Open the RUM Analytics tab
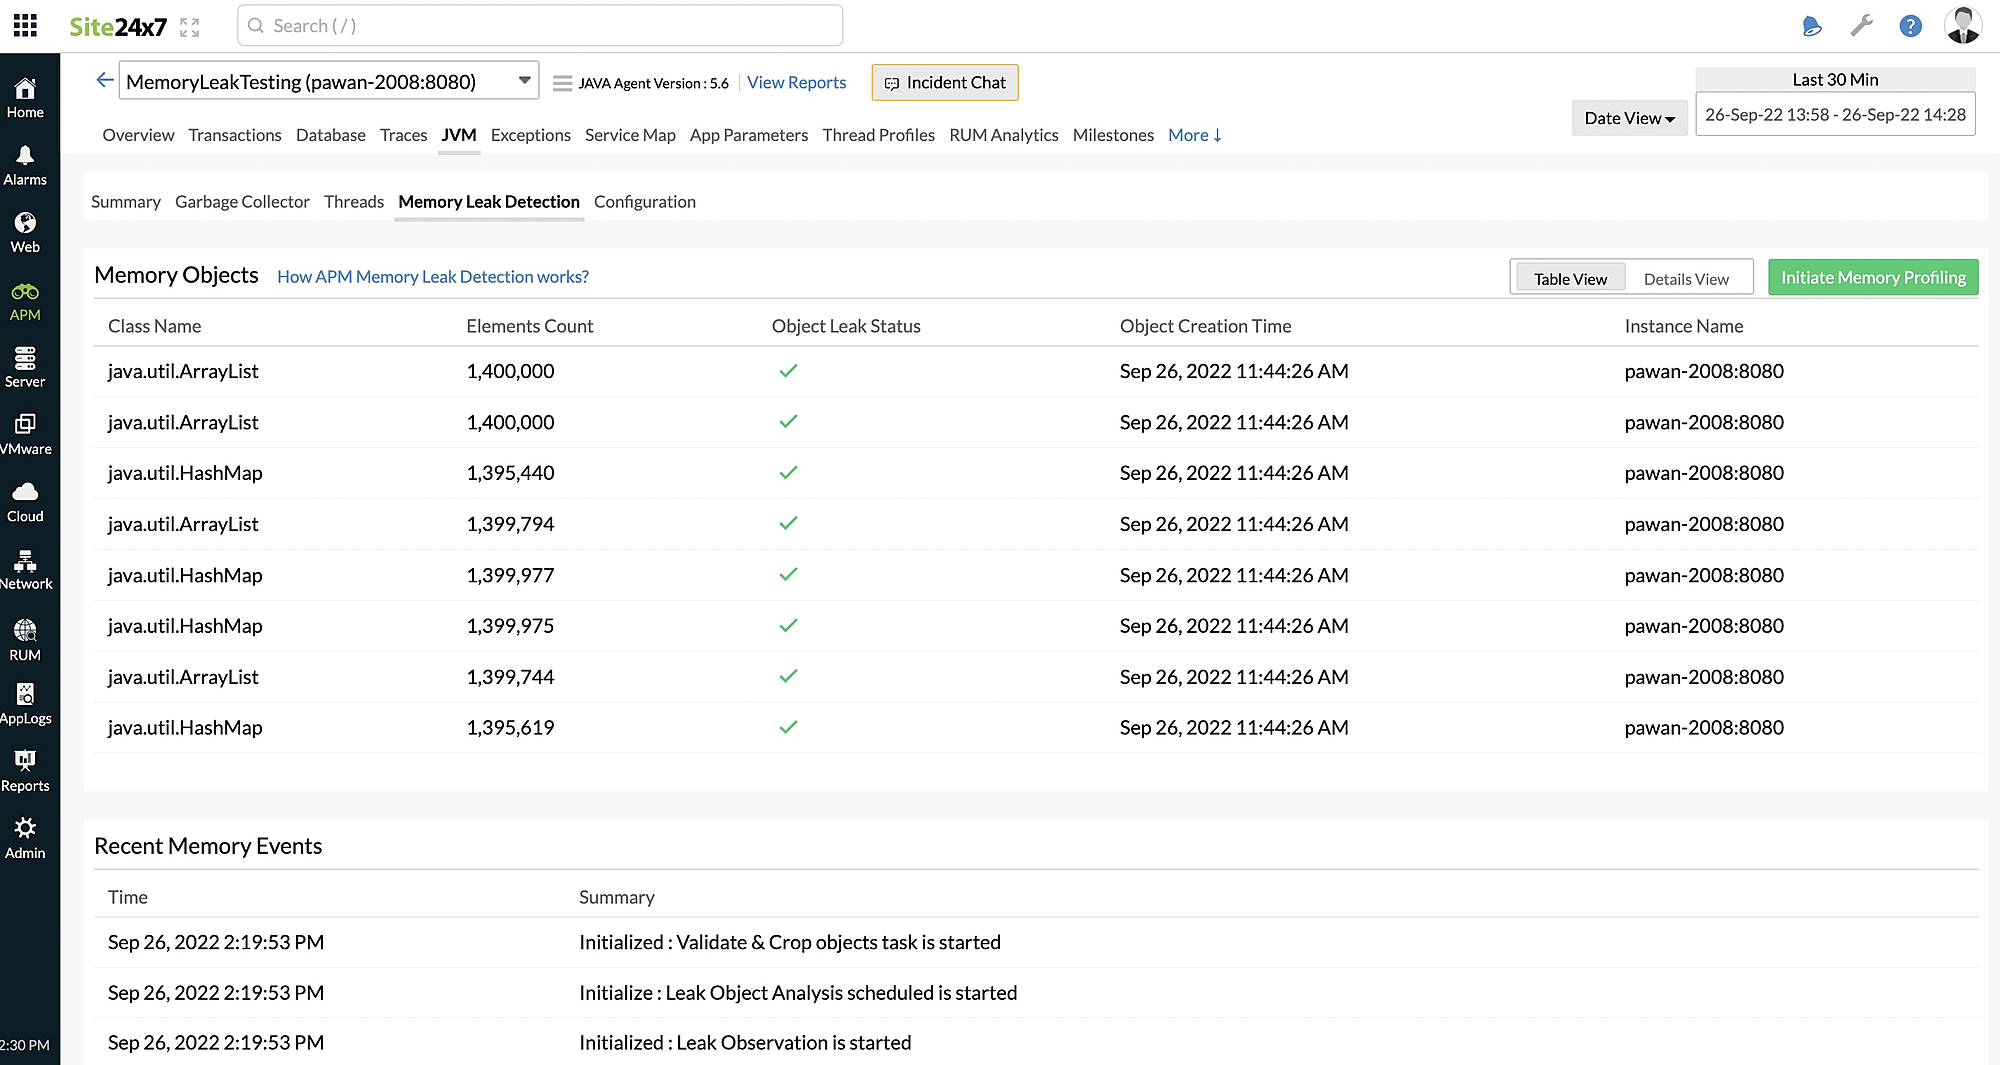The width and height of the screenshot is (2000, 1065). 1004,135
